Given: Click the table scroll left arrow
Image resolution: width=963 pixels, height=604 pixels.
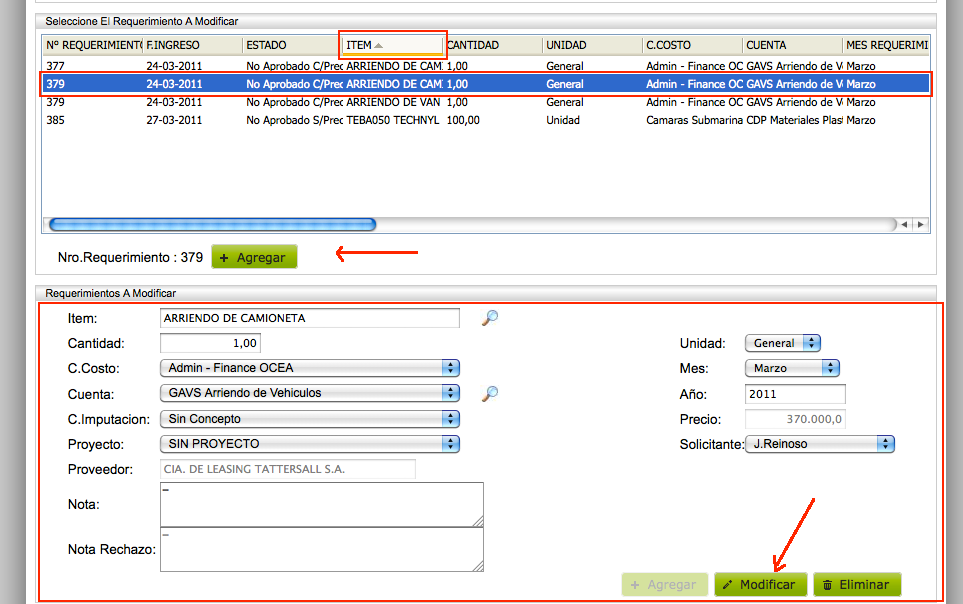Looking at the screenshot, I should 905,225.
